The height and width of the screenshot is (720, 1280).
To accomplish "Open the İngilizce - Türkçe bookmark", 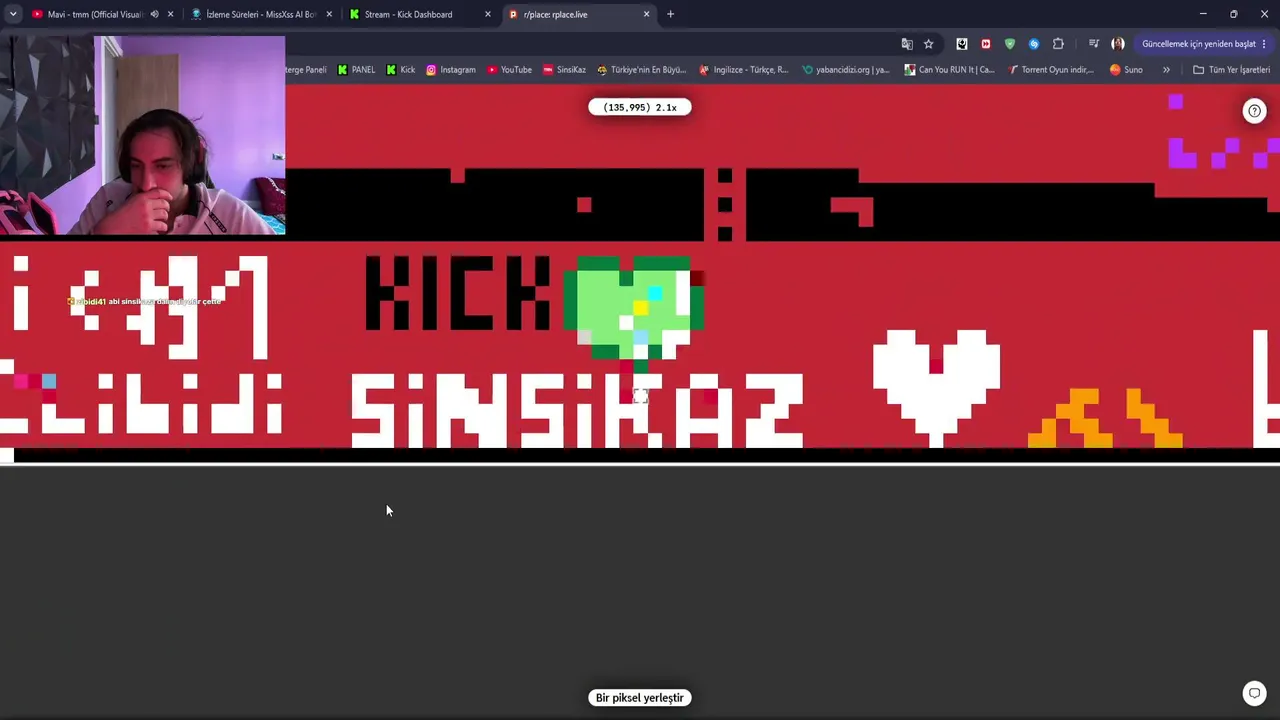I will point(744,70).
